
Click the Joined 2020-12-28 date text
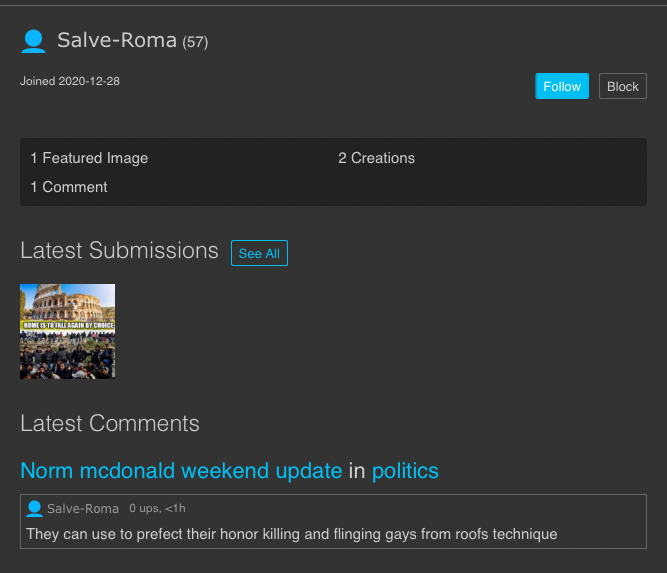(x=70, y=81)
